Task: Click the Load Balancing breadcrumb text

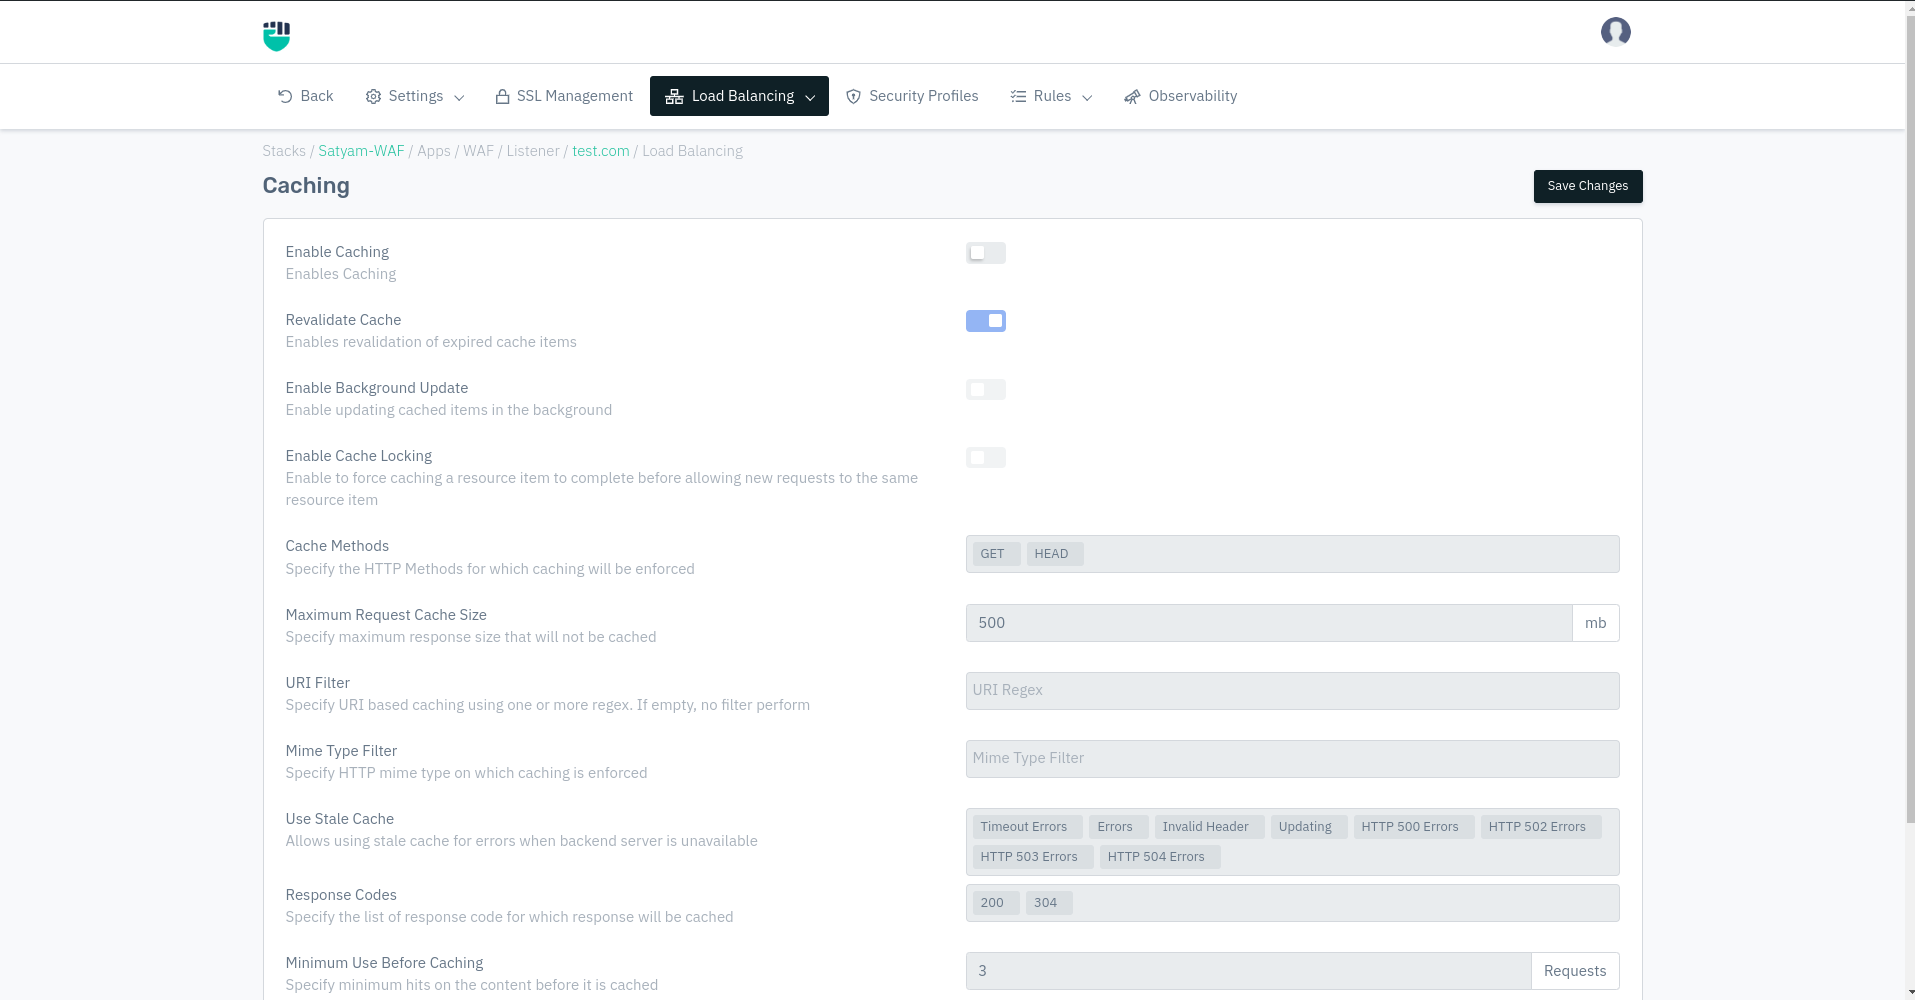Action: point(692,151)
